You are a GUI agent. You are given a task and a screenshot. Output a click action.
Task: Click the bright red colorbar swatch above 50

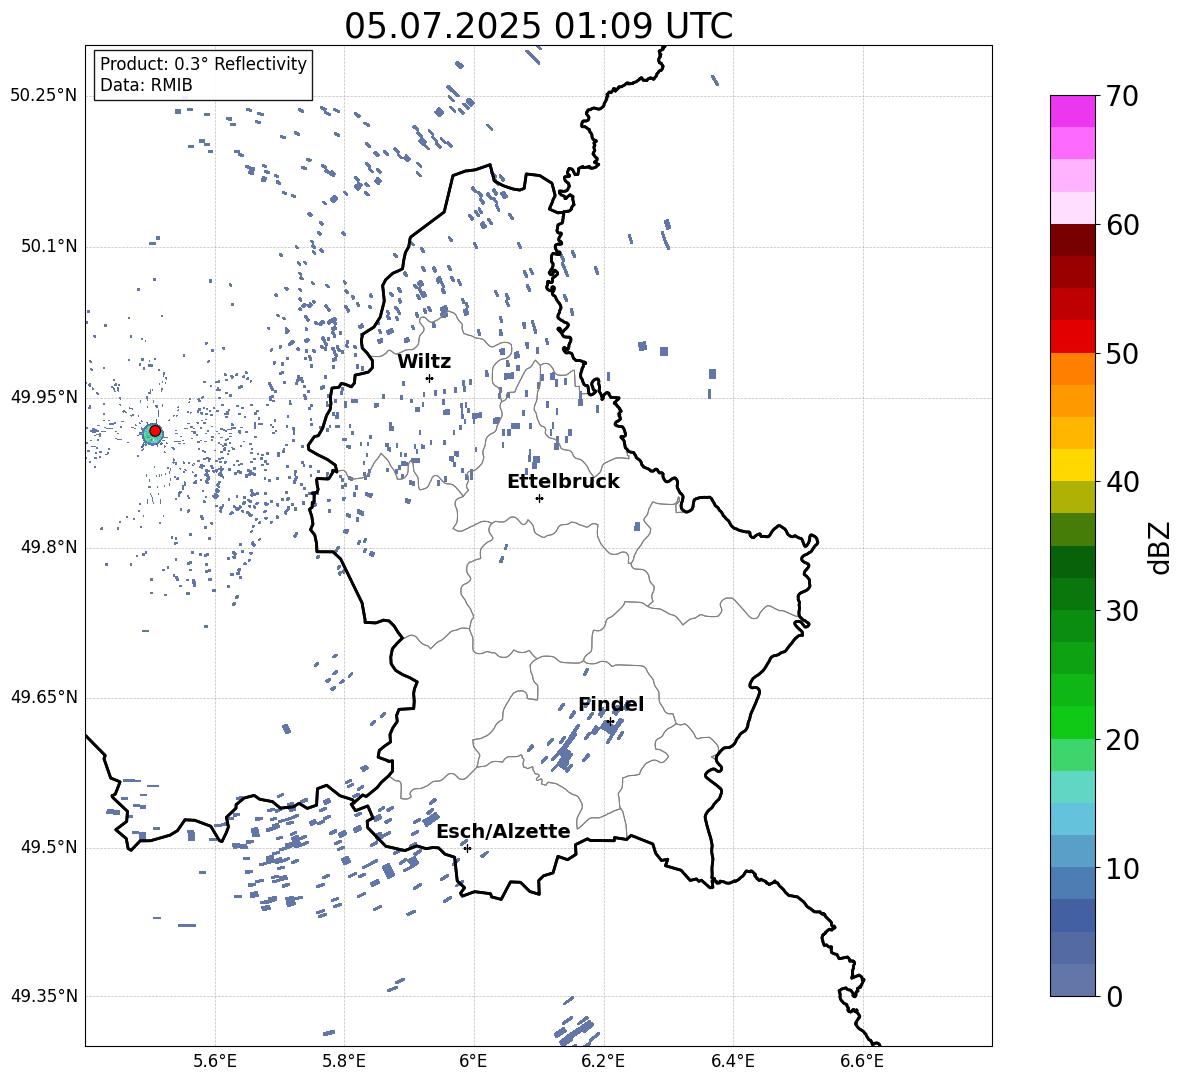1072,337
